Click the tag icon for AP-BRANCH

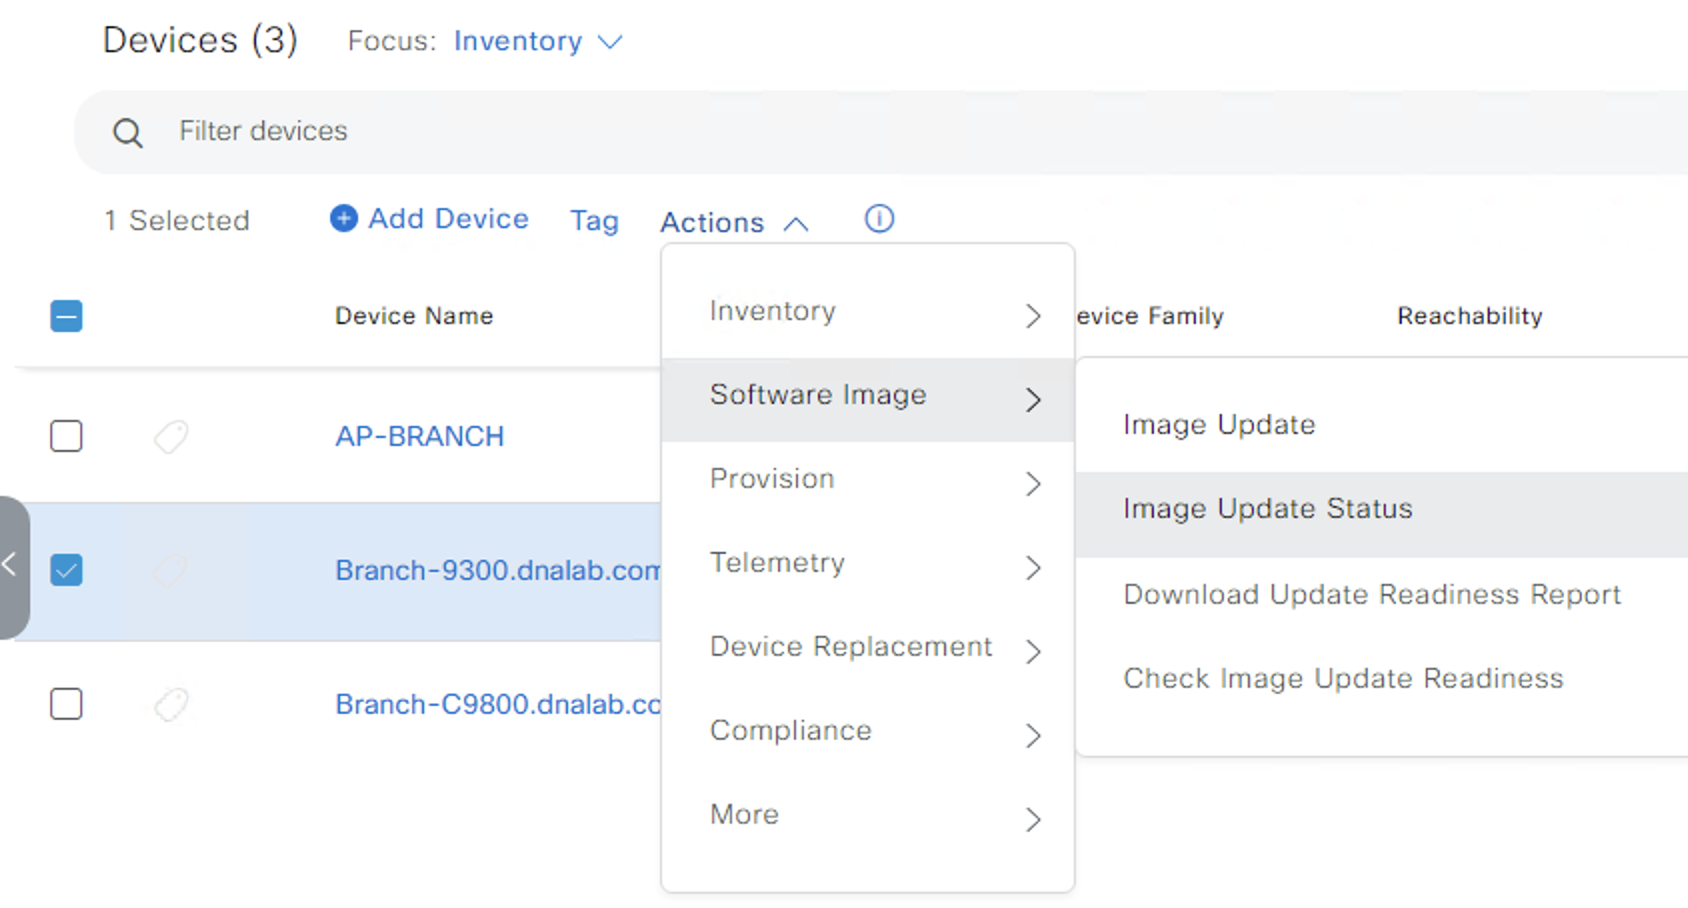171,436
